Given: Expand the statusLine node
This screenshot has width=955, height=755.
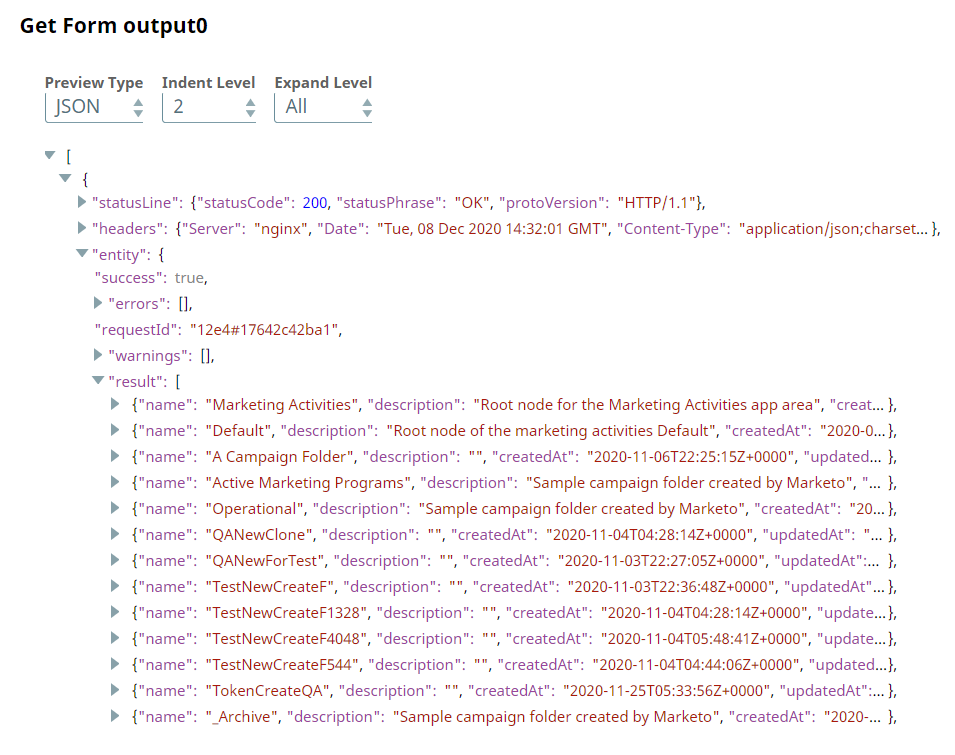Looking at the screenshot, I should [82, 202].
